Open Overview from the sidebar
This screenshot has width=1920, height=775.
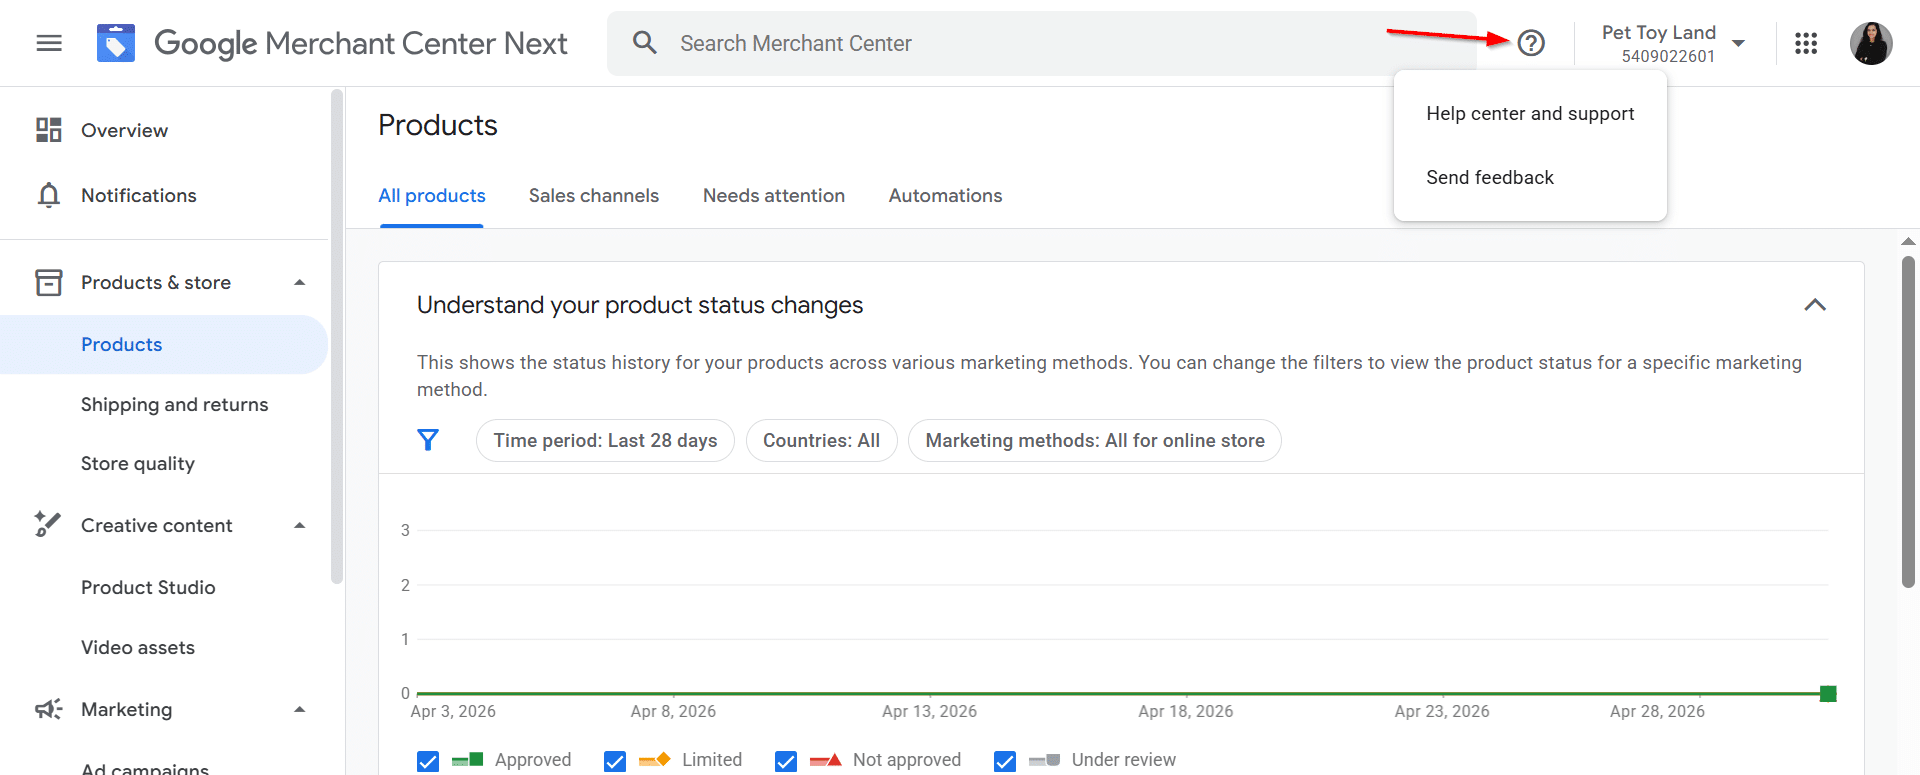[124, 130]
